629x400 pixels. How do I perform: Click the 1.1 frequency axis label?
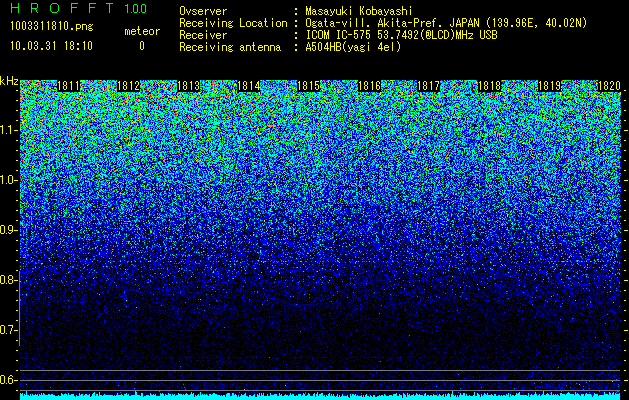(8, 131)
